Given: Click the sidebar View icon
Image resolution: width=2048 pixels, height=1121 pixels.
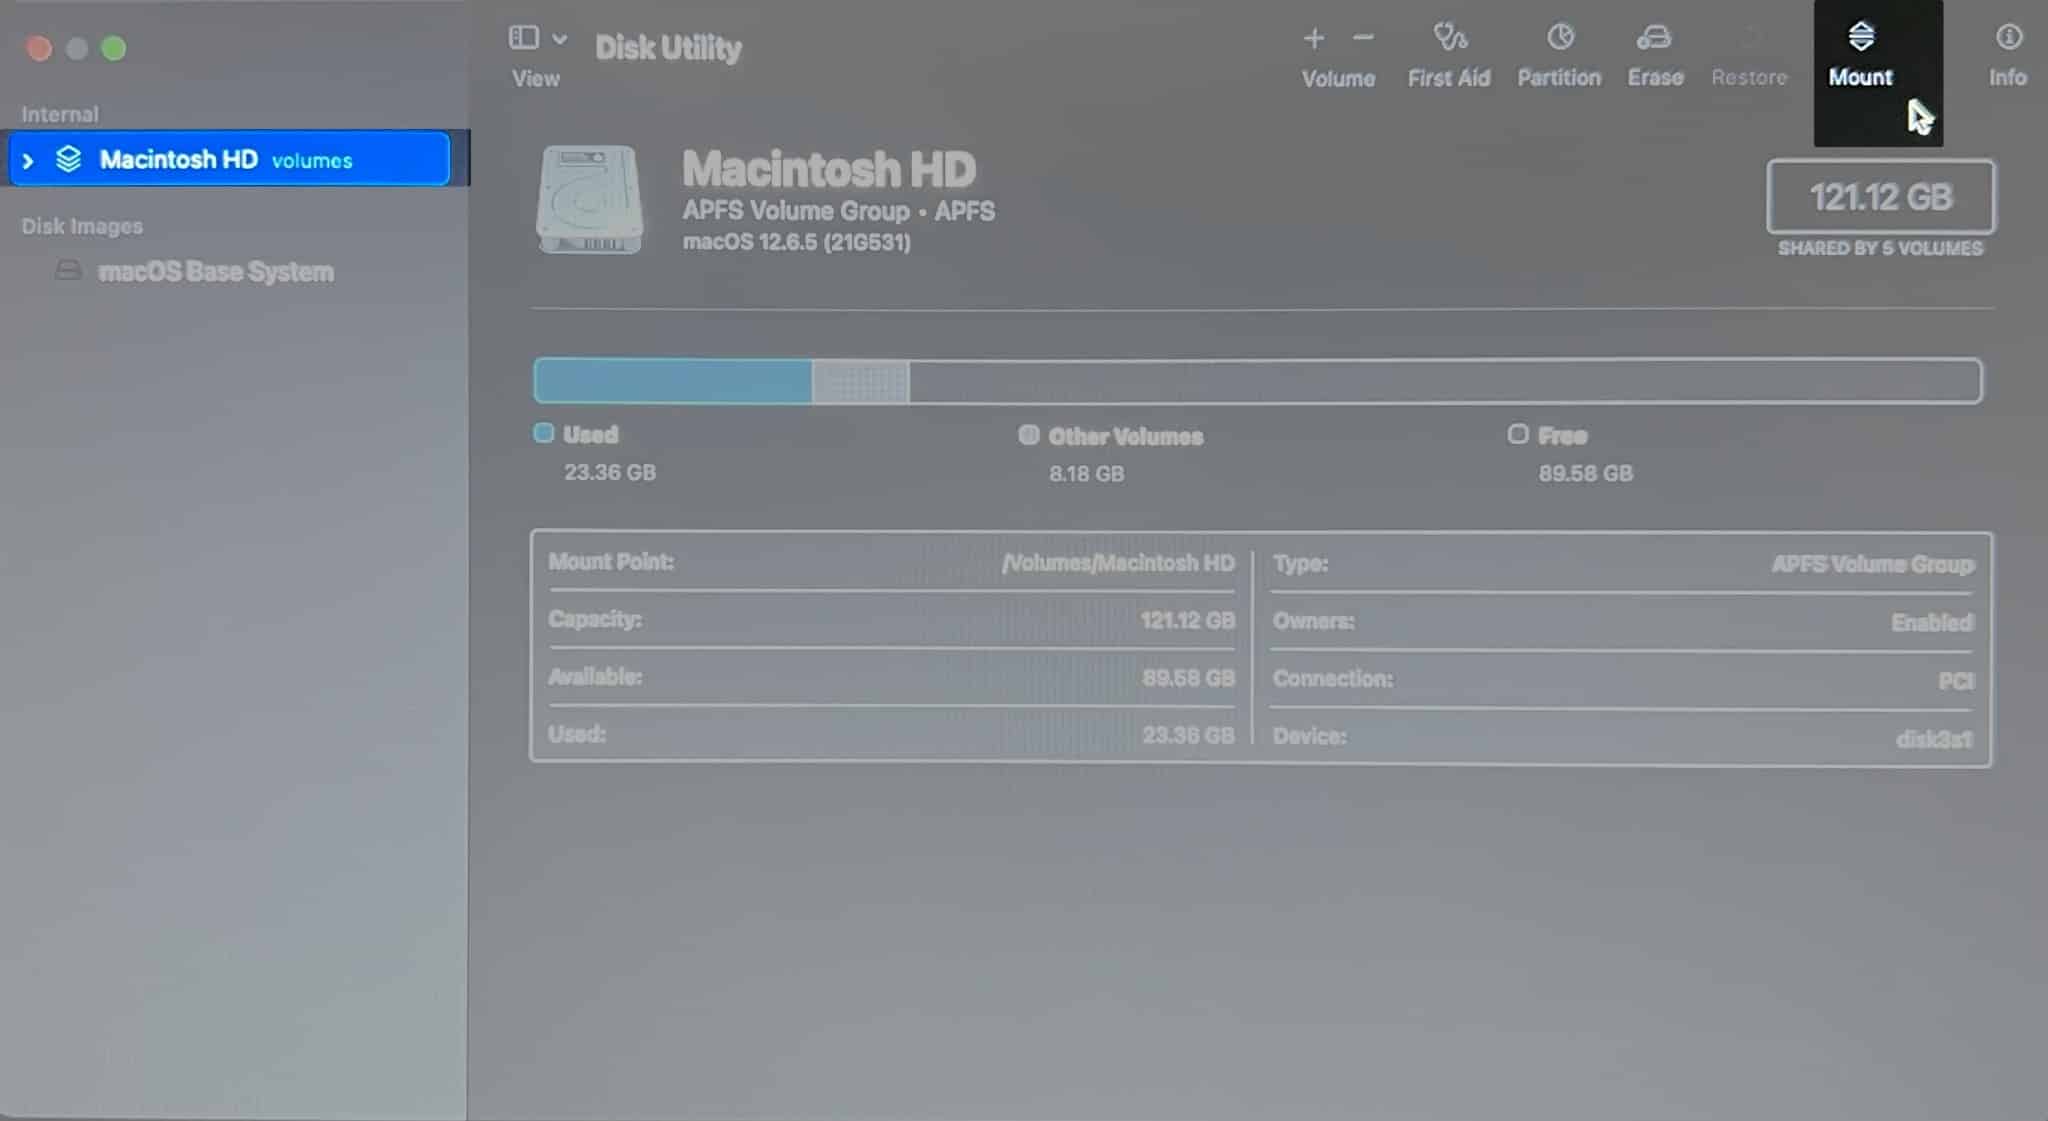Looking at the screenshot, I should point(524,38).
